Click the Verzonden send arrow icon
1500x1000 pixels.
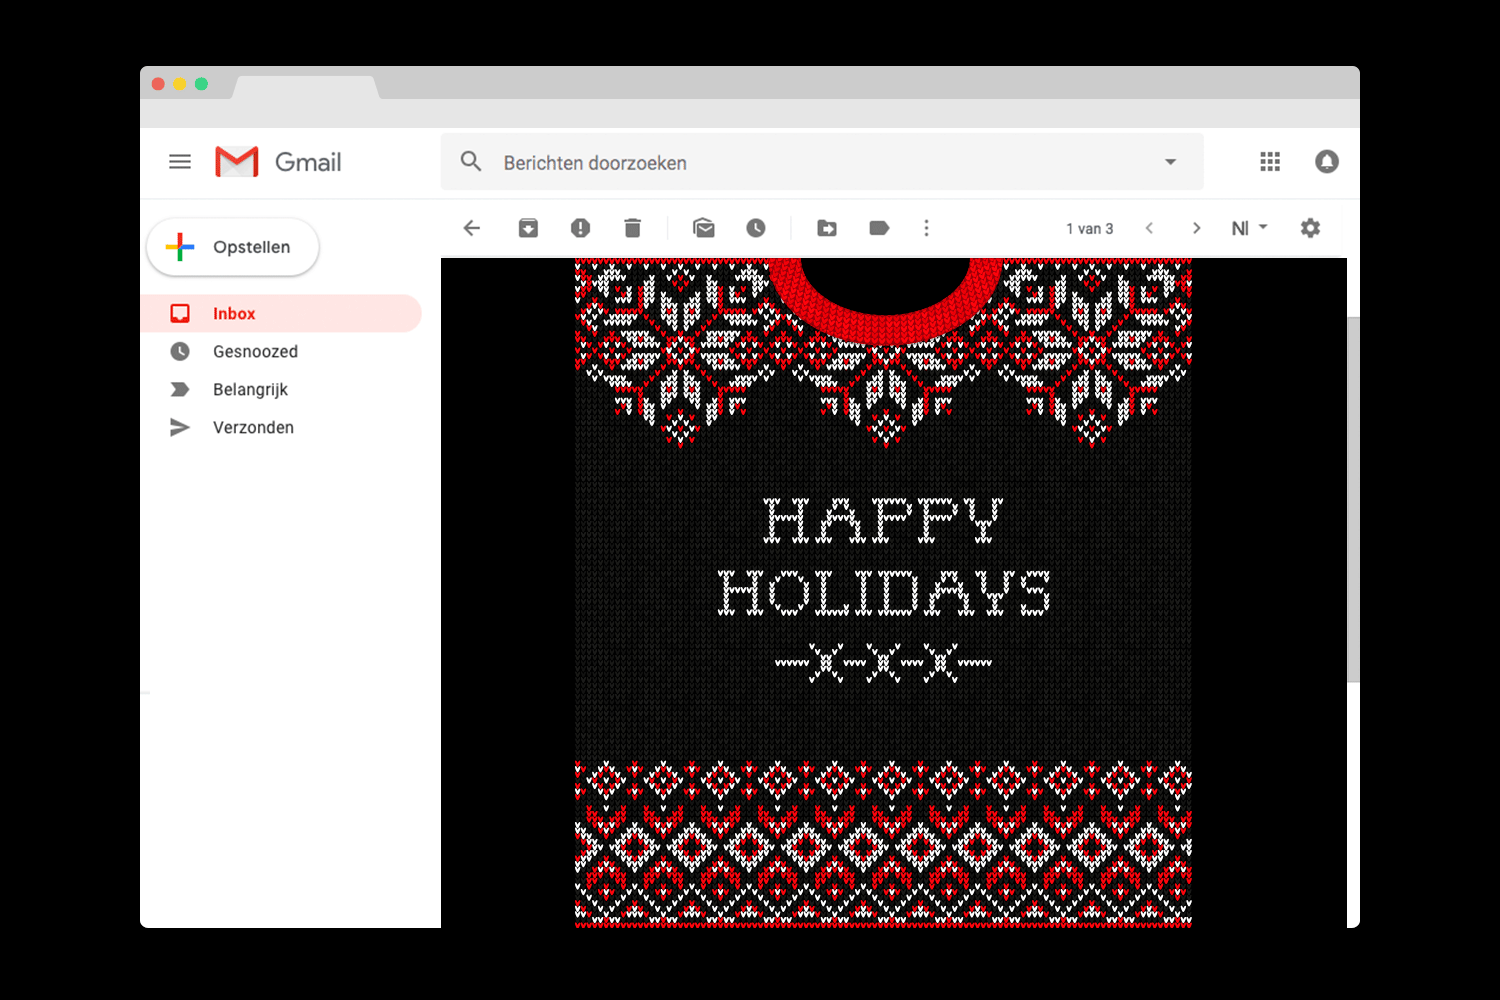coord(180,427)
